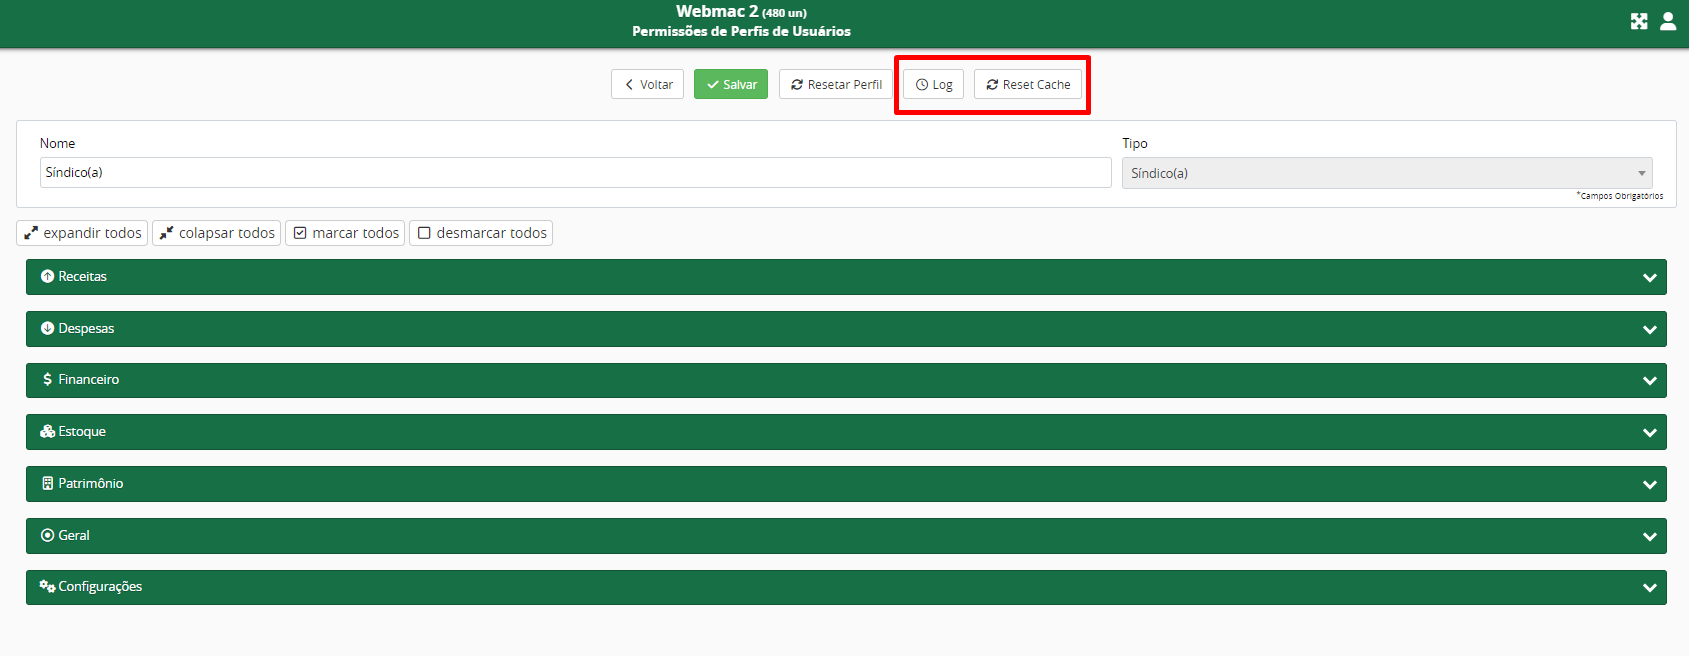Go back with the Voltar button
1689x656 pixels.
(x=647, y=85)
